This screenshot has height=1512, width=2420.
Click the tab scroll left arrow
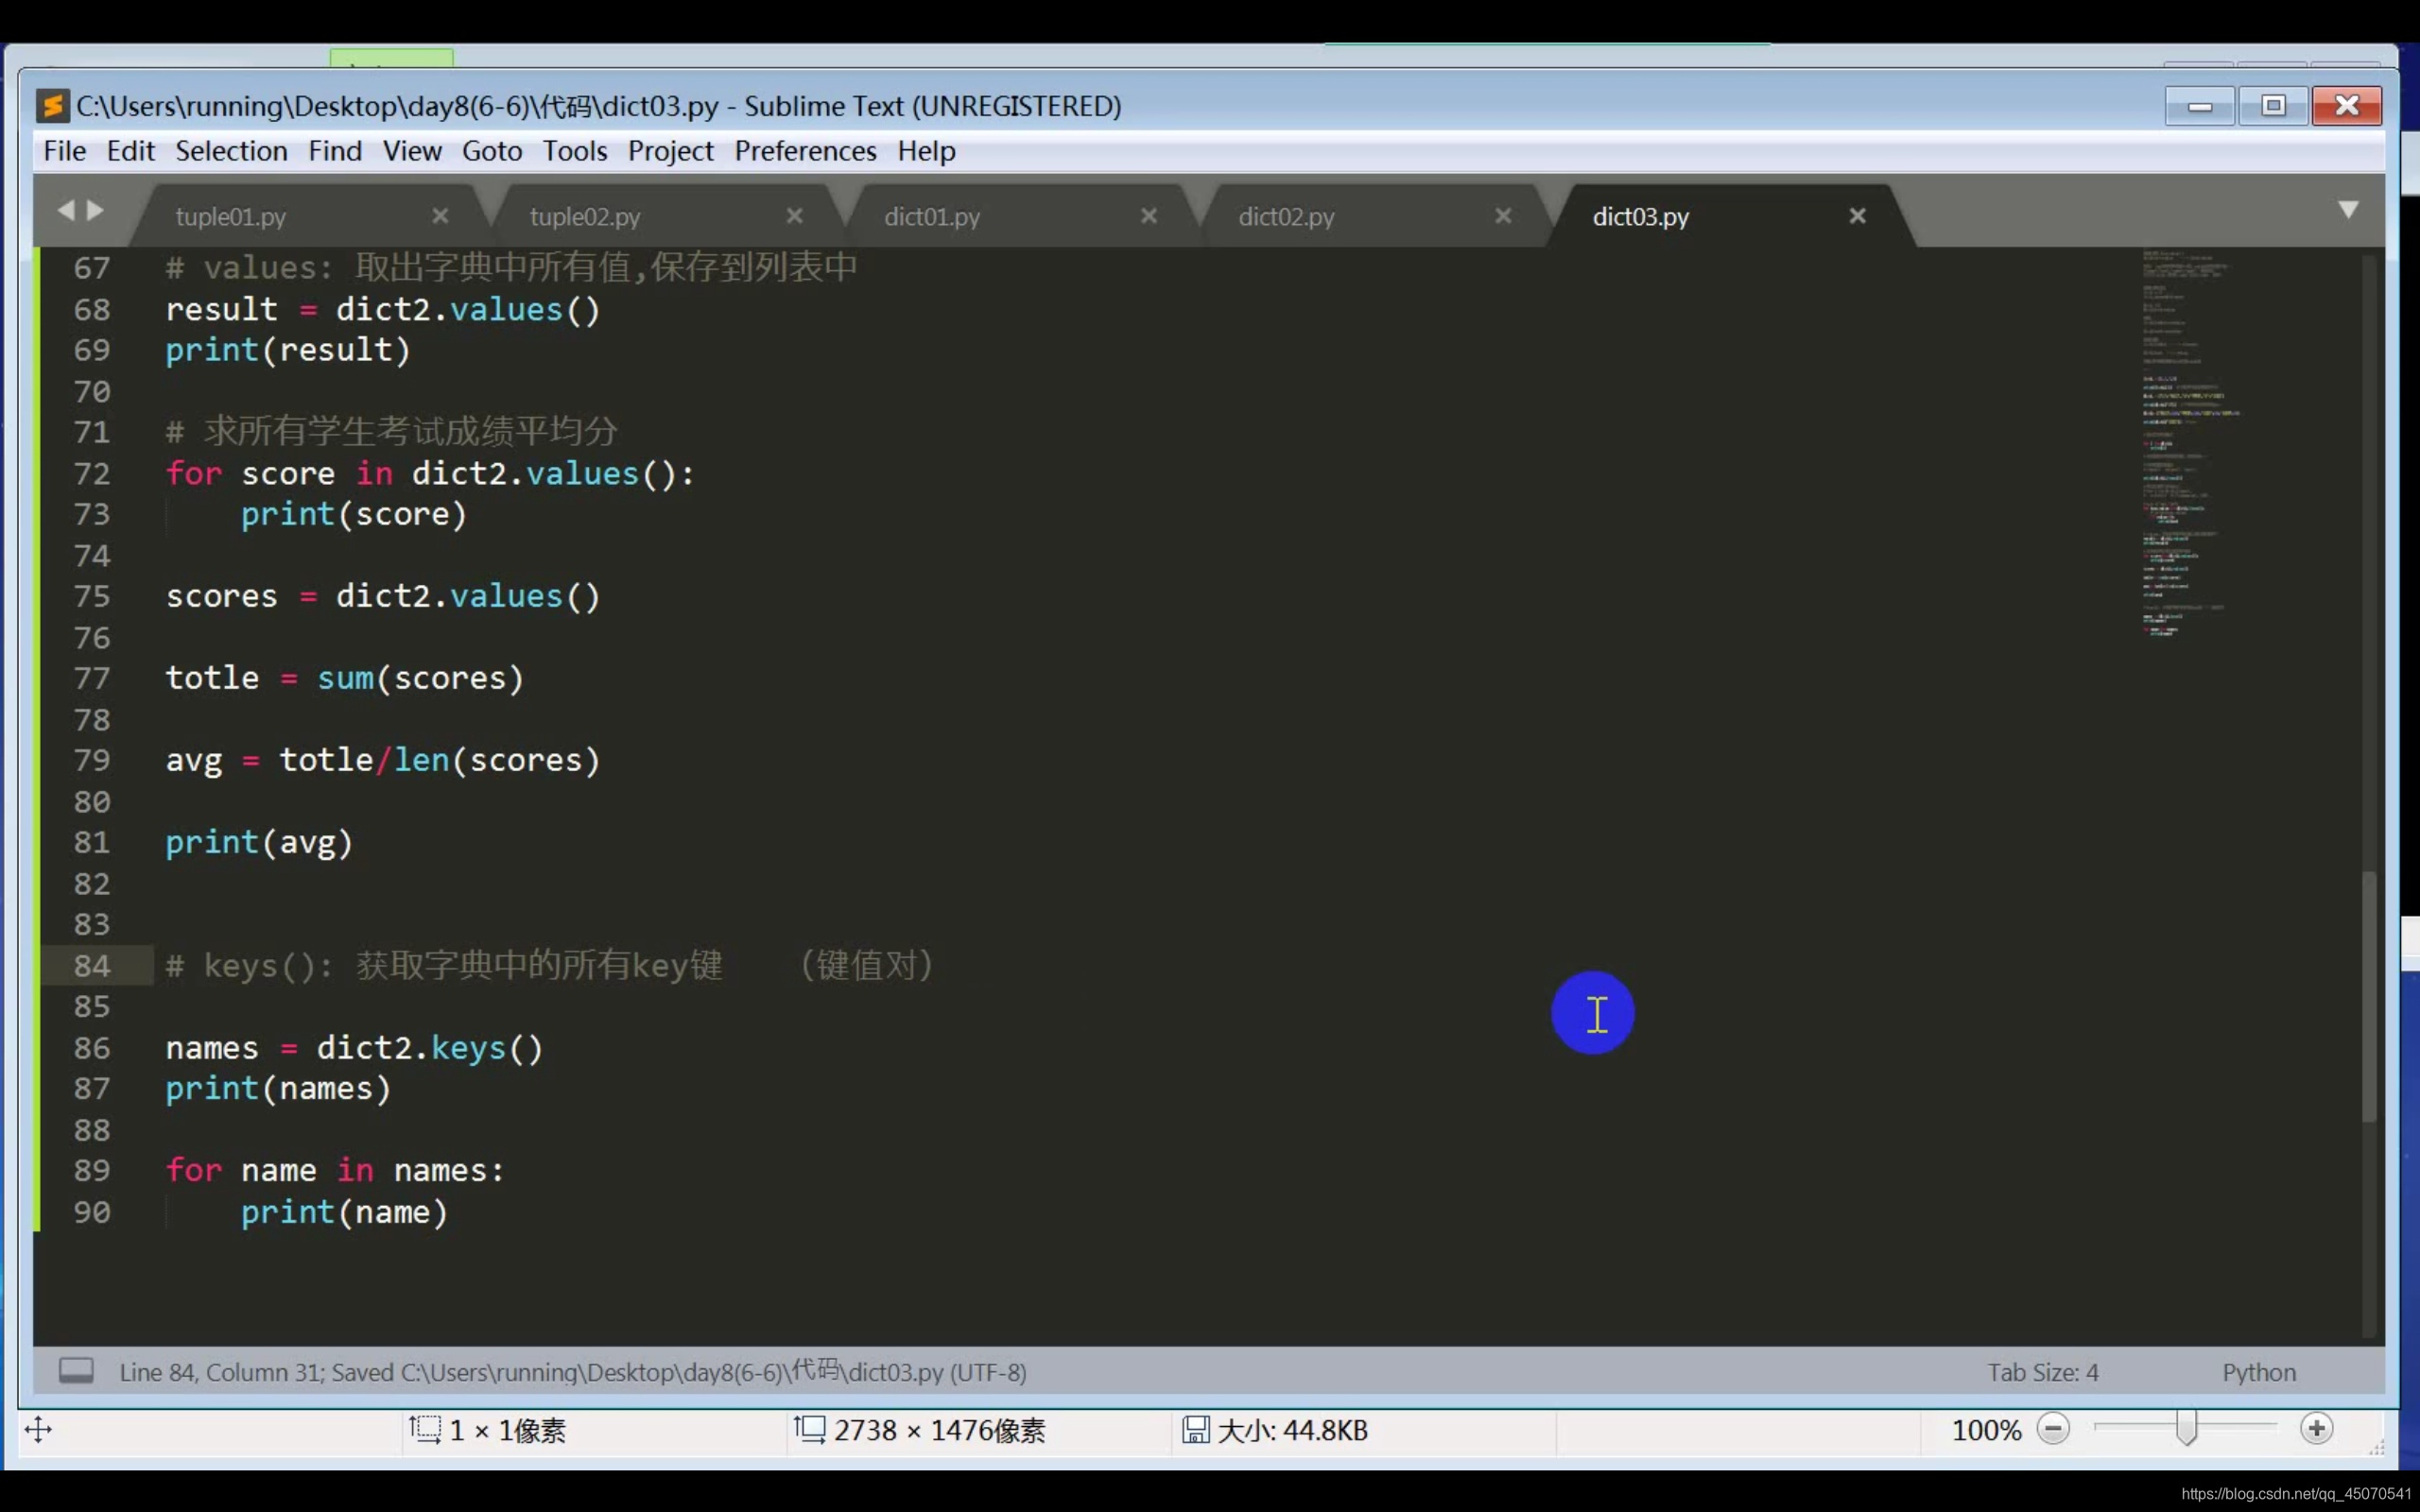tap(66, 210)
